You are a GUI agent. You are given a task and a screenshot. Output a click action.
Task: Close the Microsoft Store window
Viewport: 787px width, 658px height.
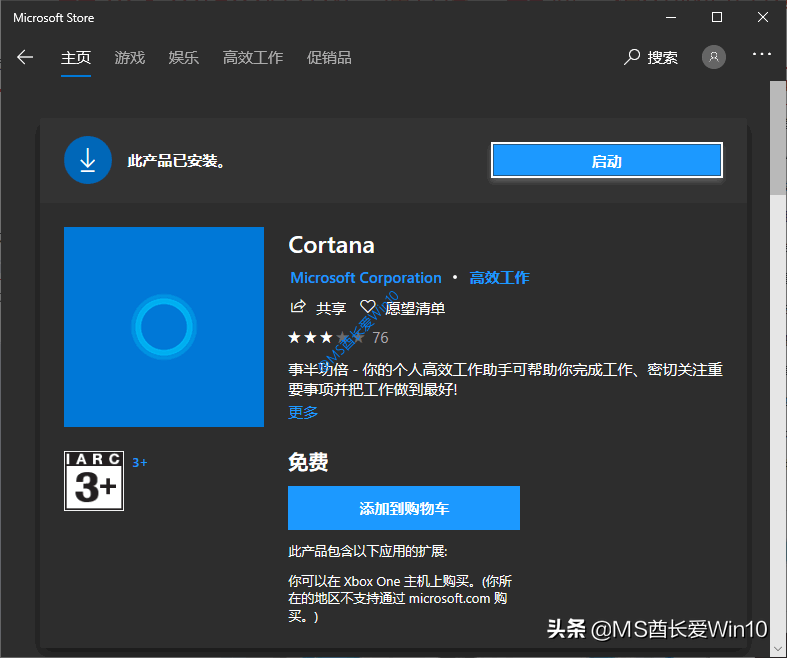click(x=763, y=18)
